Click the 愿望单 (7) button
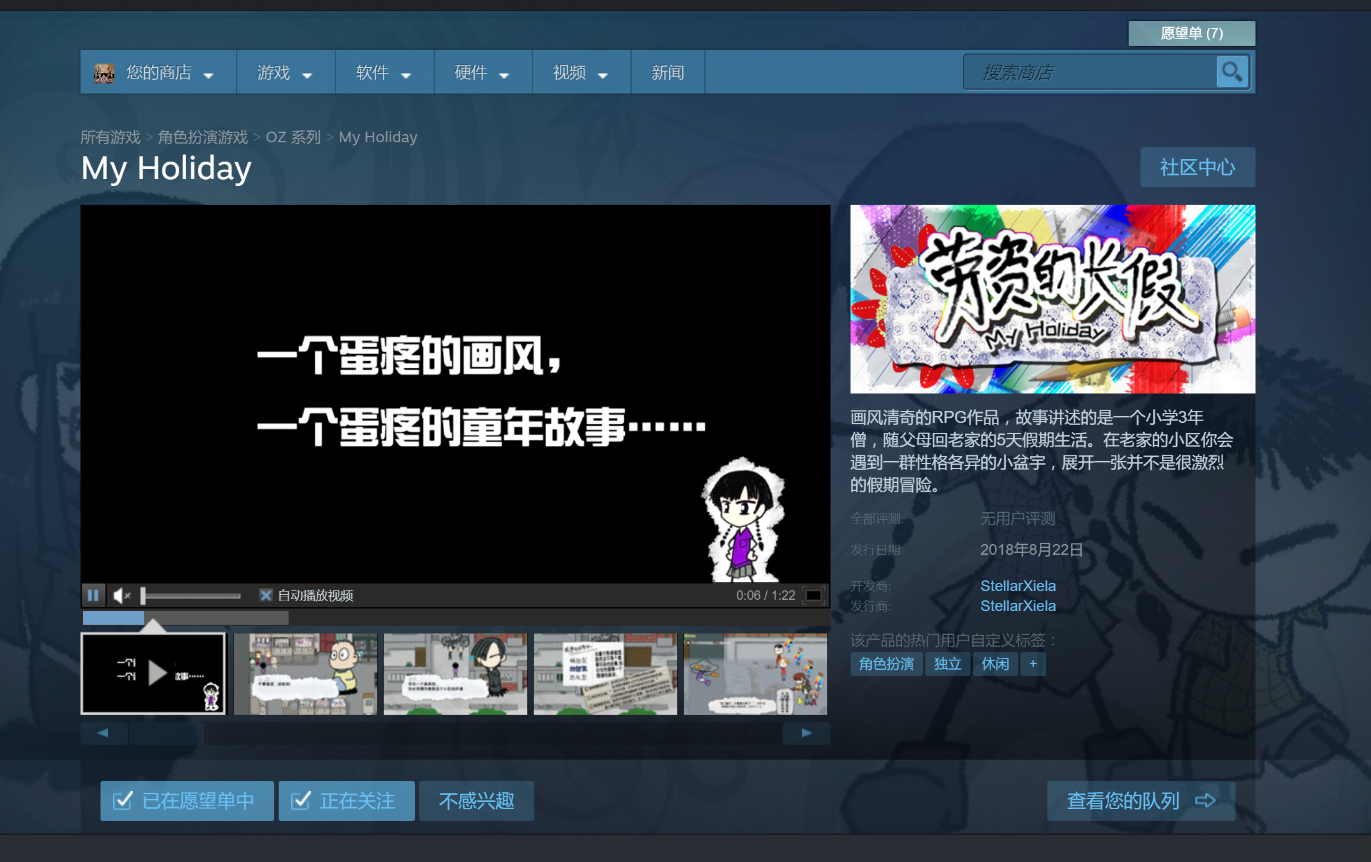The height and width of the screenshot is (862, 1371). tap(1192, 33)
